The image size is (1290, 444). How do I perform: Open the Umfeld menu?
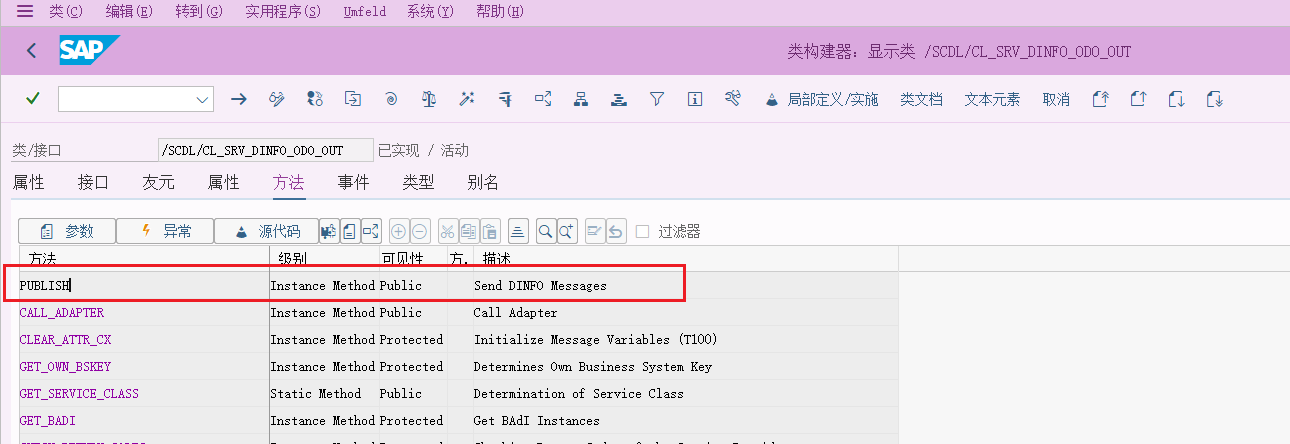[364, 11]
